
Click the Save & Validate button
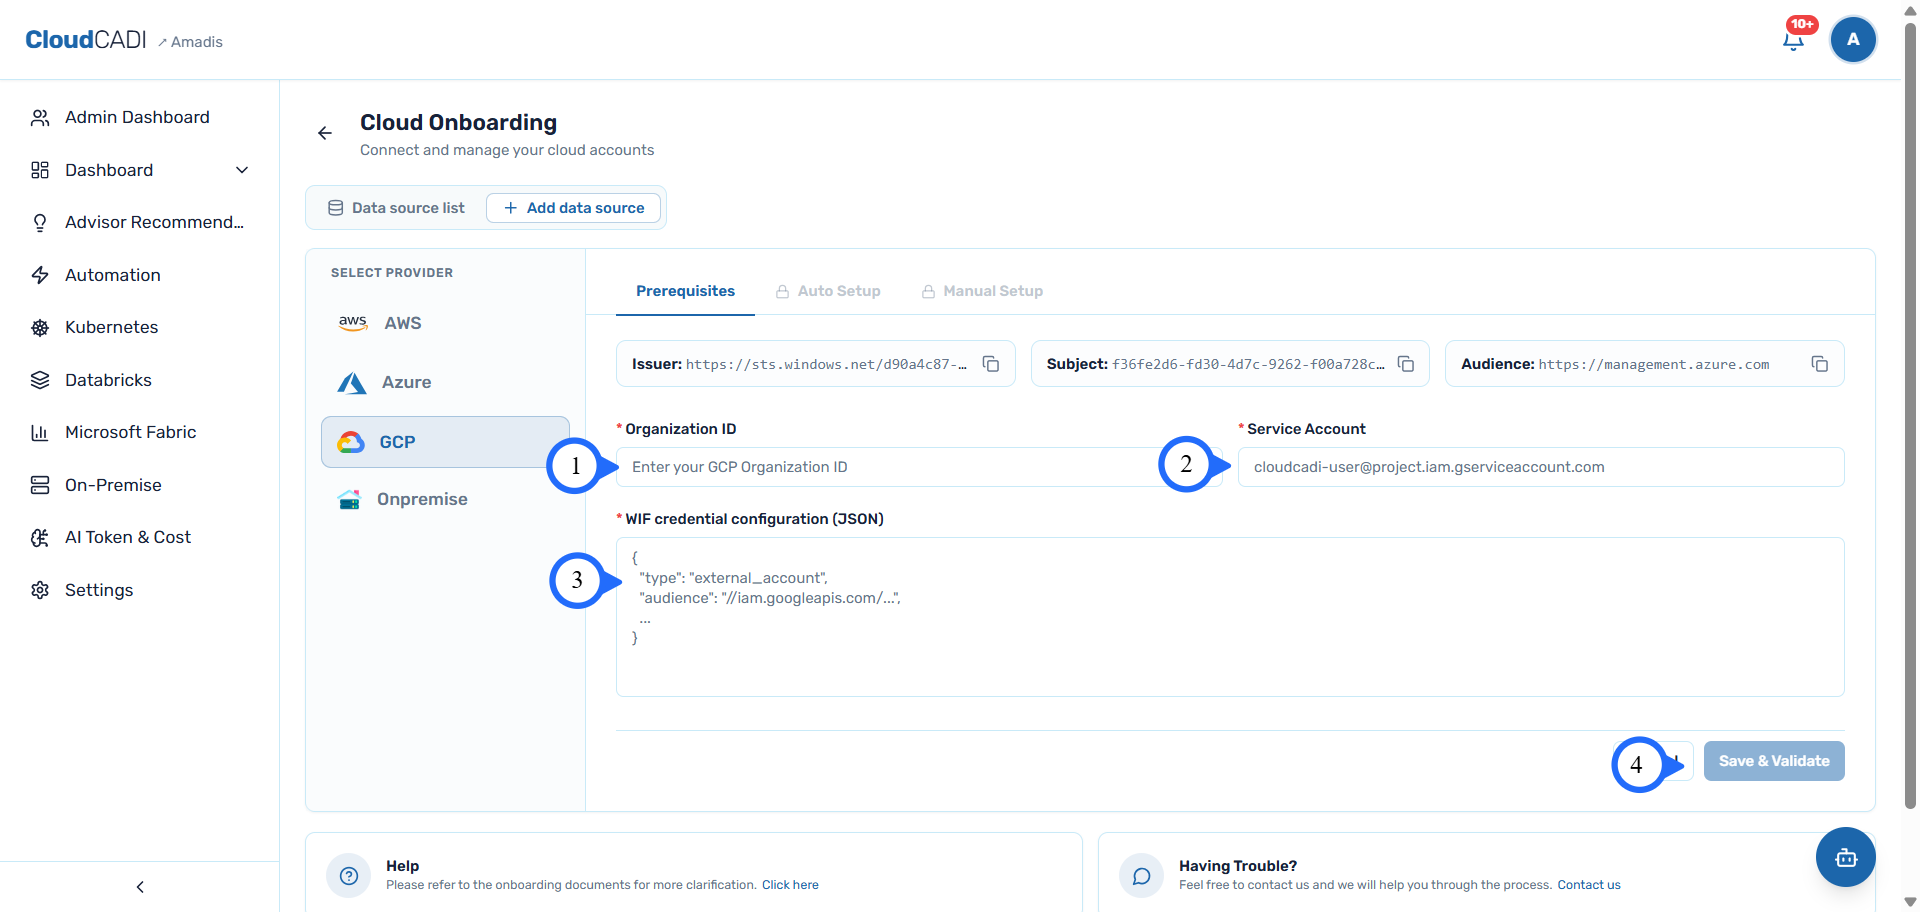pos(1774,761)
